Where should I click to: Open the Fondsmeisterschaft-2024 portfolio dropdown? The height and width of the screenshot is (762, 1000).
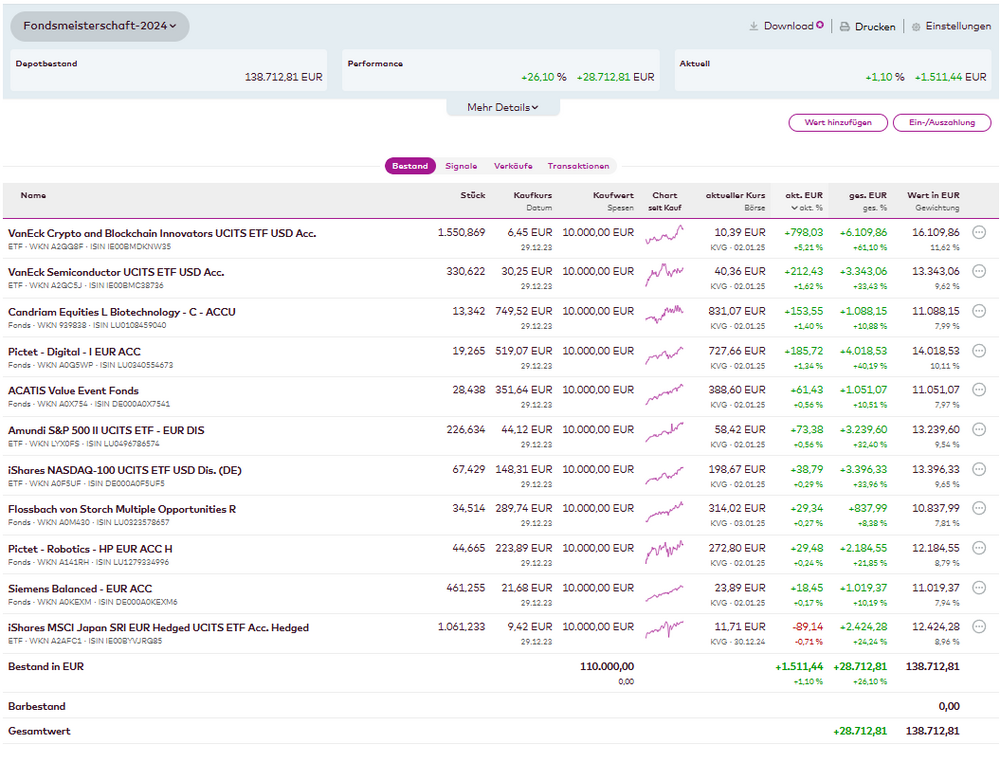pyautogui.click(x=100, y=26)
